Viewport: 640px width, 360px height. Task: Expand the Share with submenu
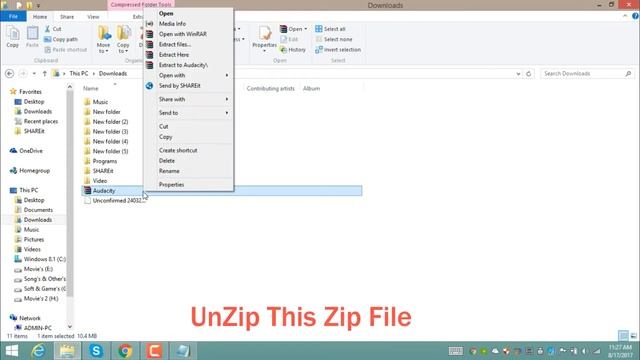click(x=189, y=99)
